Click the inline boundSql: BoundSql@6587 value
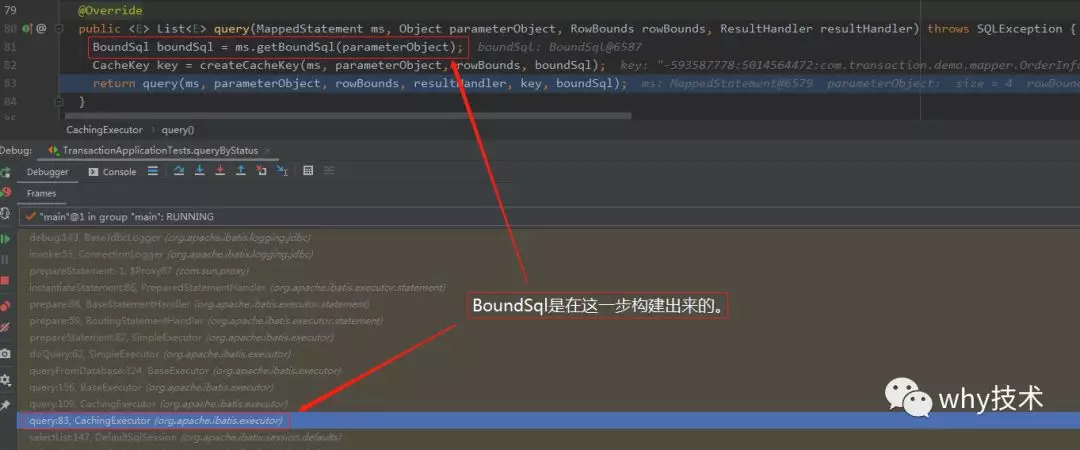 tap(559, 47)
